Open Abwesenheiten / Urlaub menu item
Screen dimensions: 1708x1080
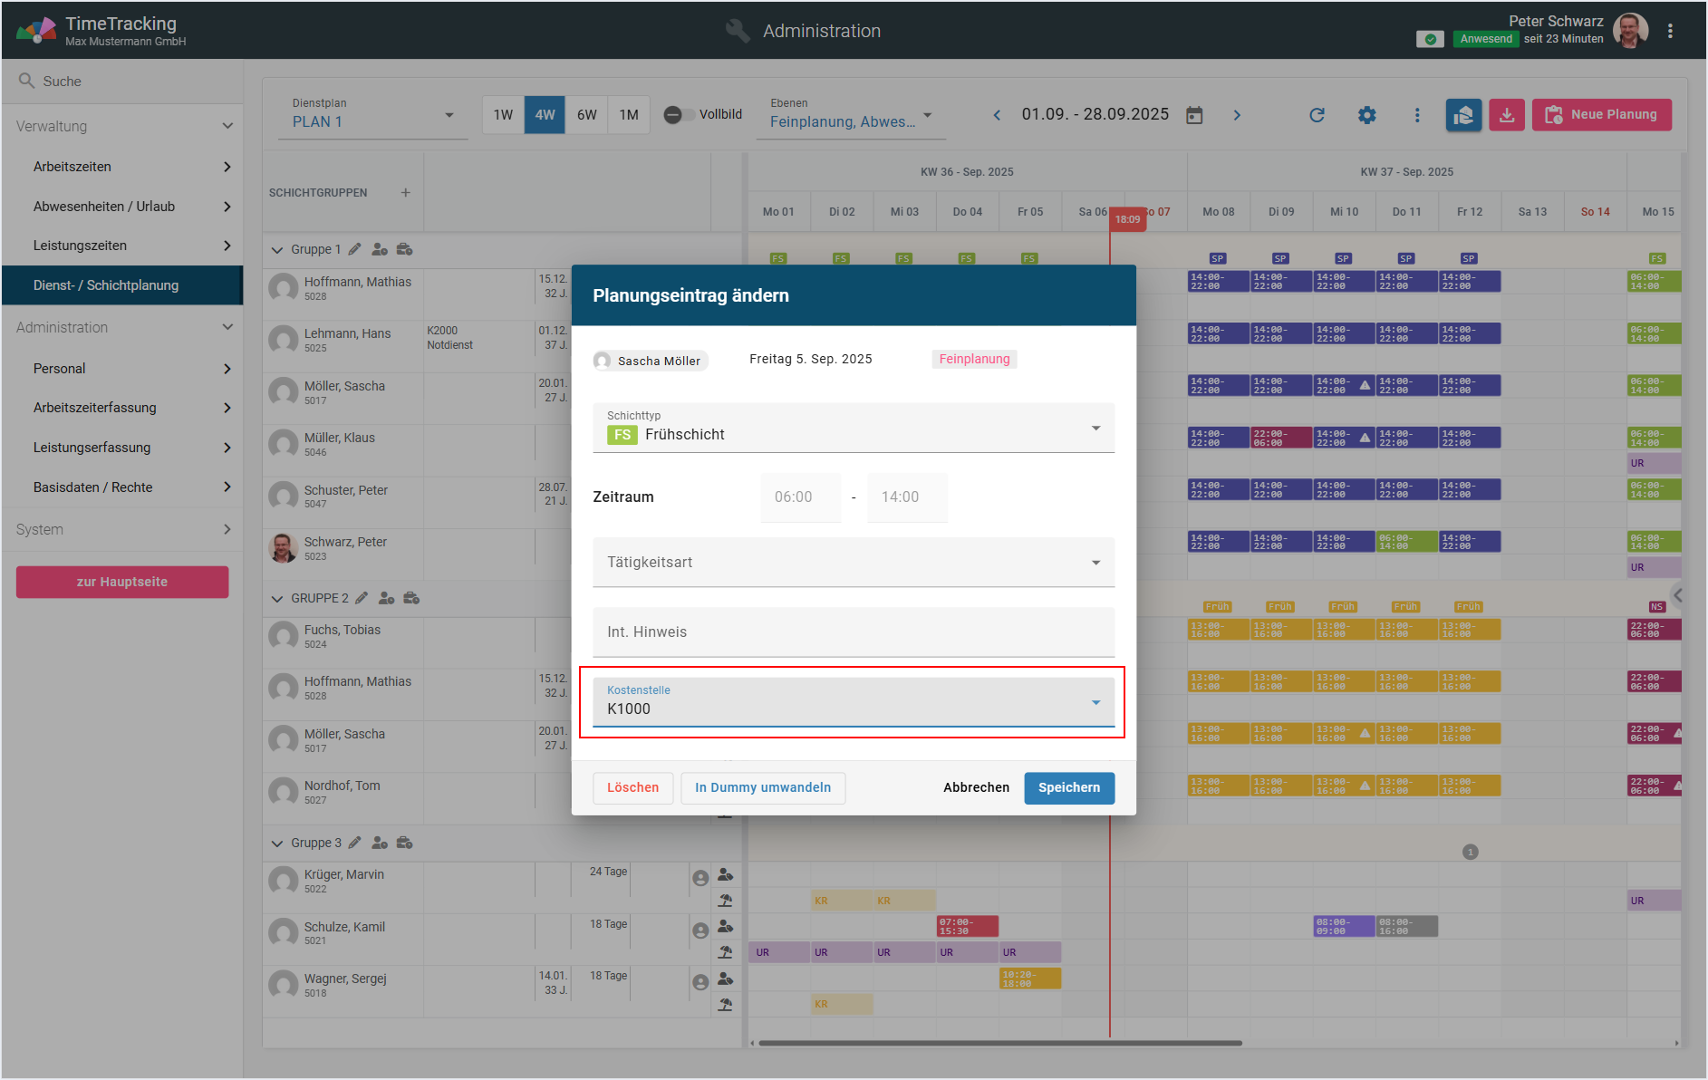[122, 206]
